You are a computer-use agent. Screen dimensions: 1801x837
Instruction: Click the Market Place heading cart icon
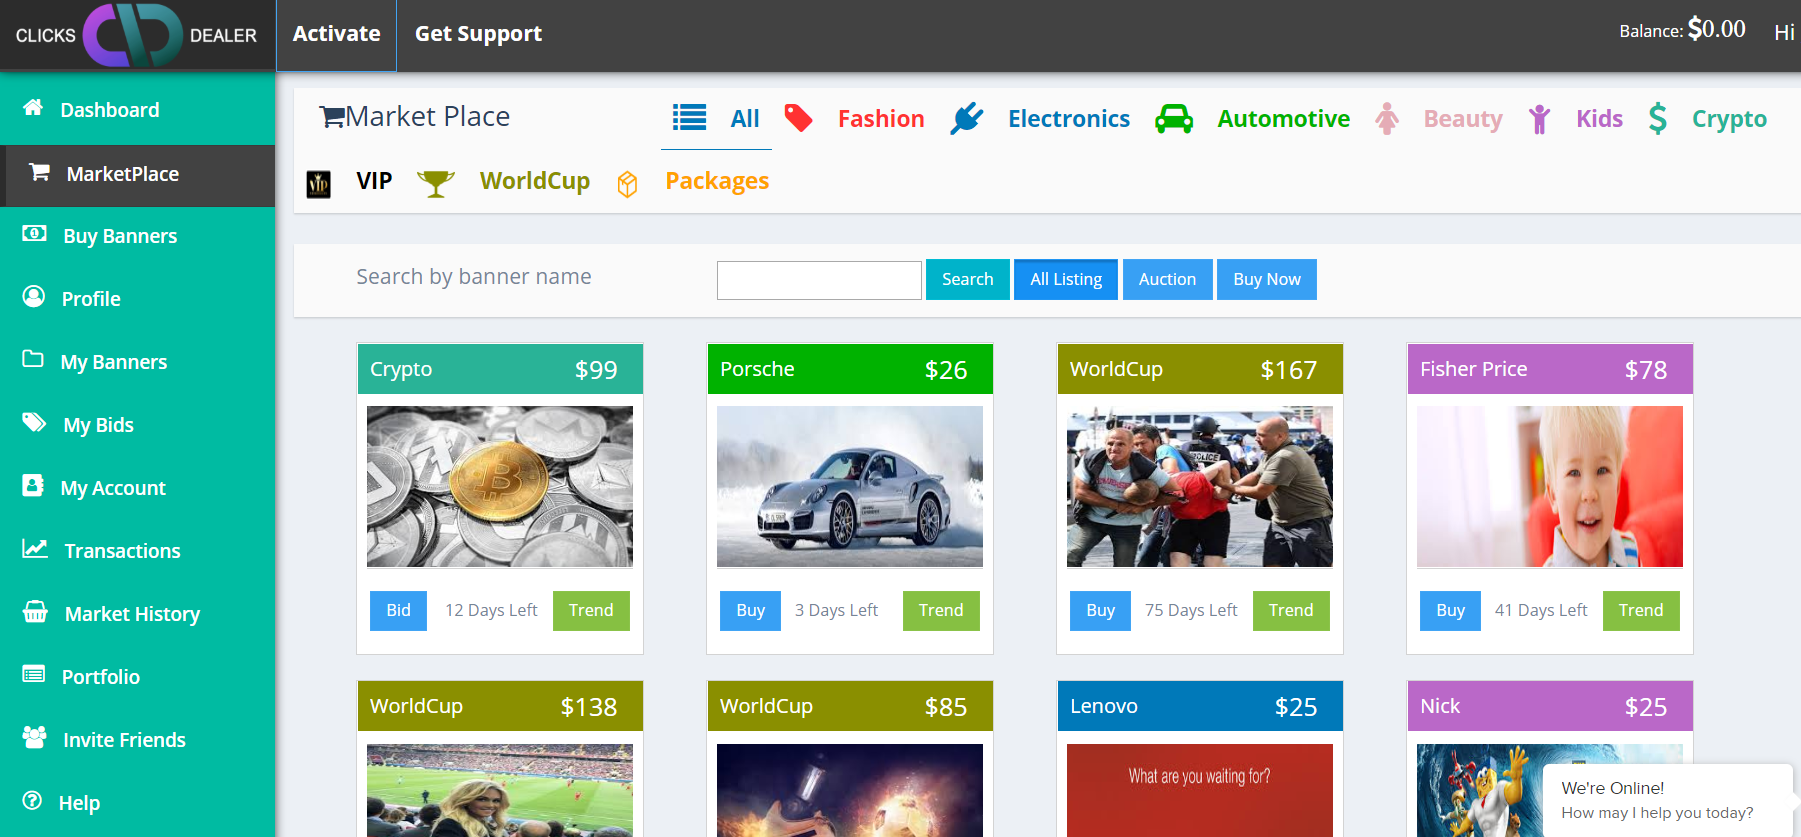point(332,118)
